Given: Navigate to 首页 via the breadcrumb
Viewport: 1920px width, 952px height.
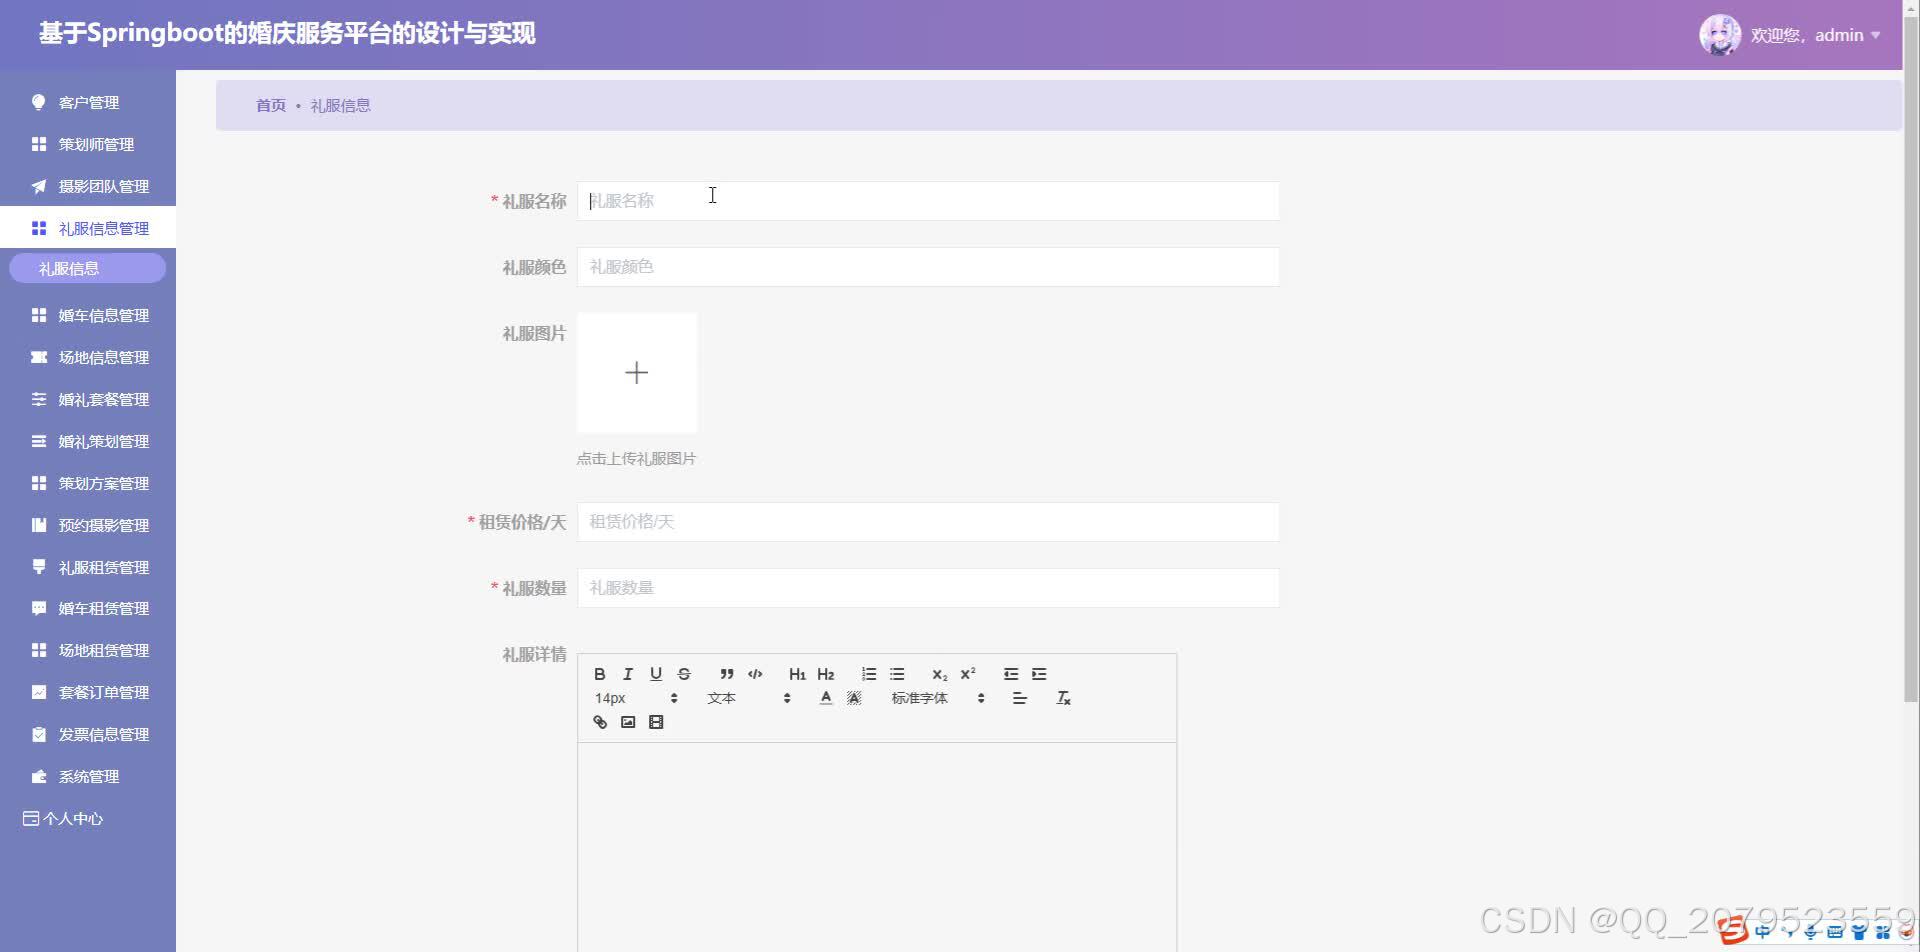Looking at the screenshot, I should (270, 104).
